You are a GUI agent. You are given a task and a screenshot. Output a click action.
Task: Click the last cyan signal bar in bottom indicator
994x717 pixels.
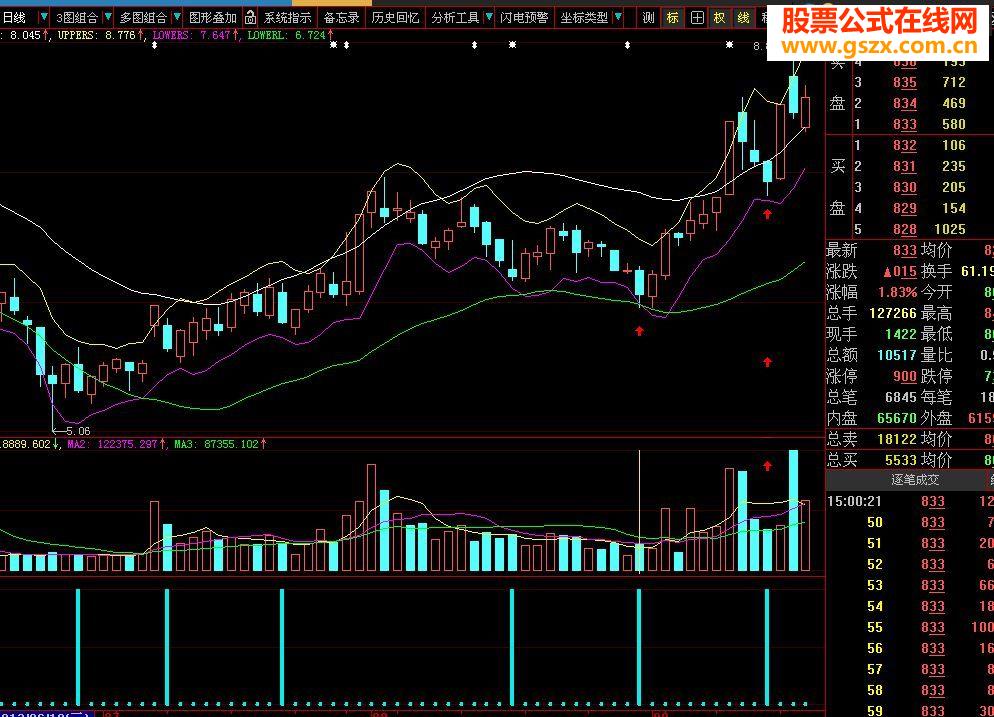(x=766, y=647)
